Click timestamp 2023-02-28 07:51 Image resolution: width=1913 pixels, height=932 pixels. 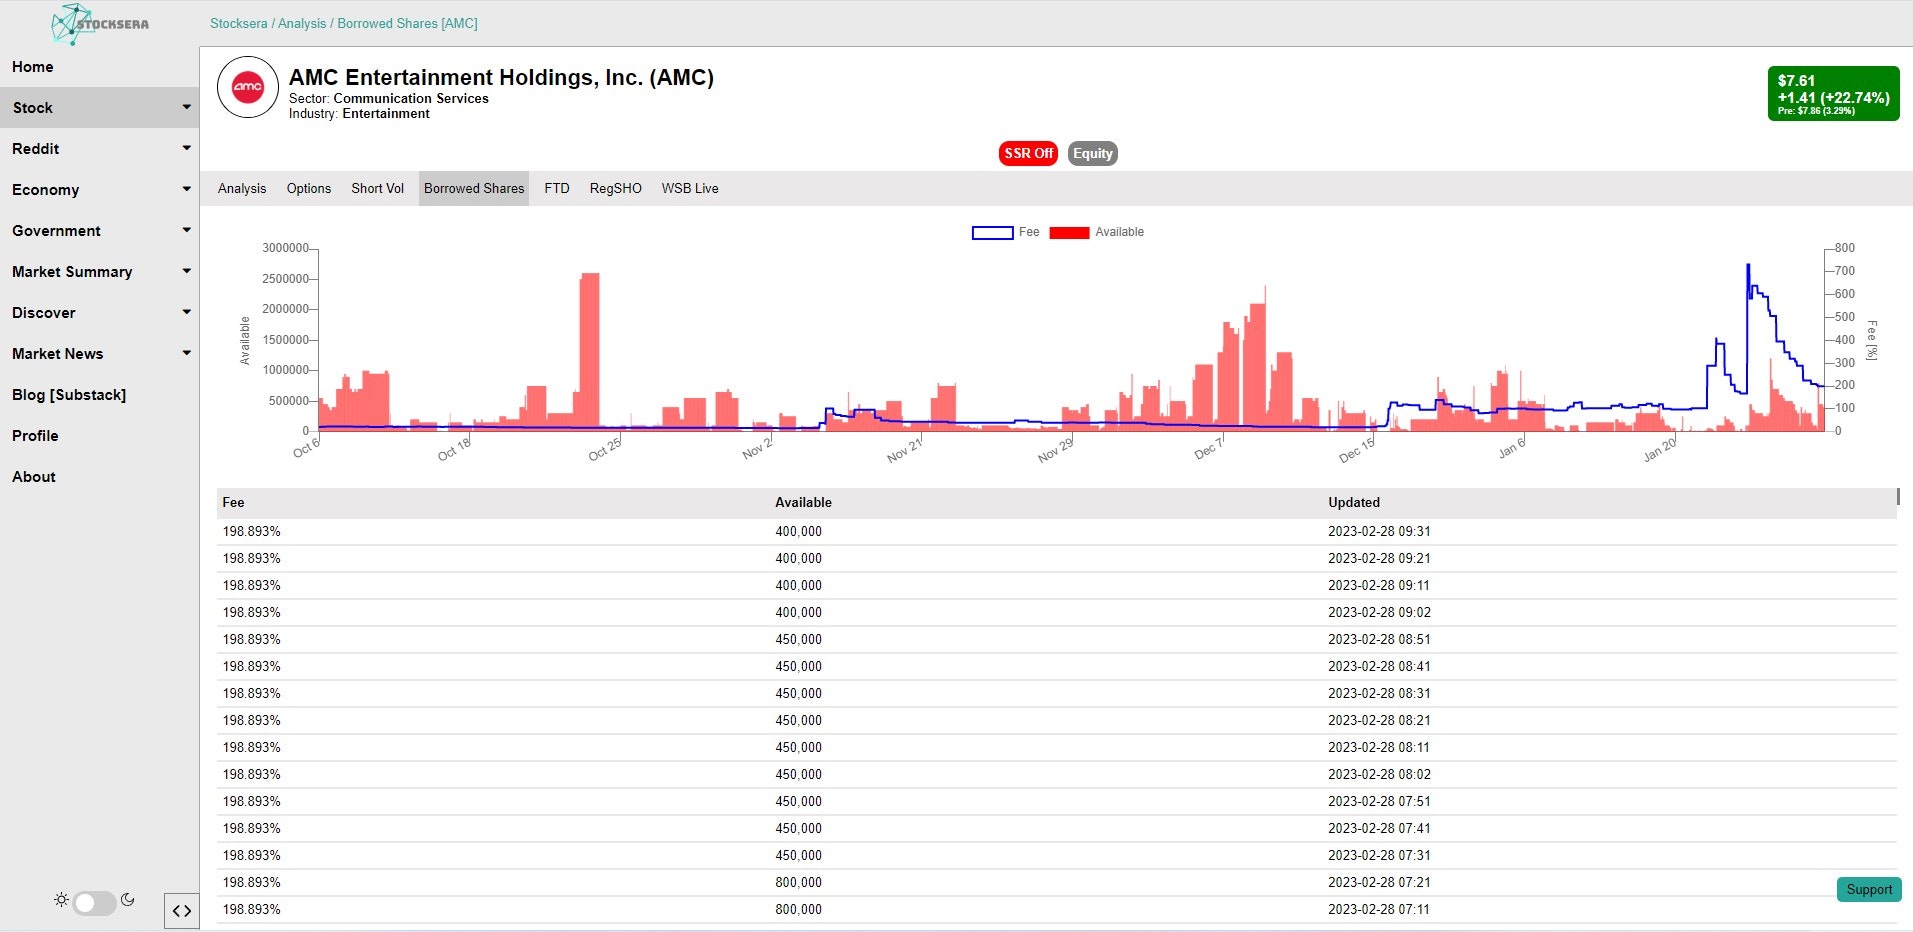click(x=1379, y=801)
